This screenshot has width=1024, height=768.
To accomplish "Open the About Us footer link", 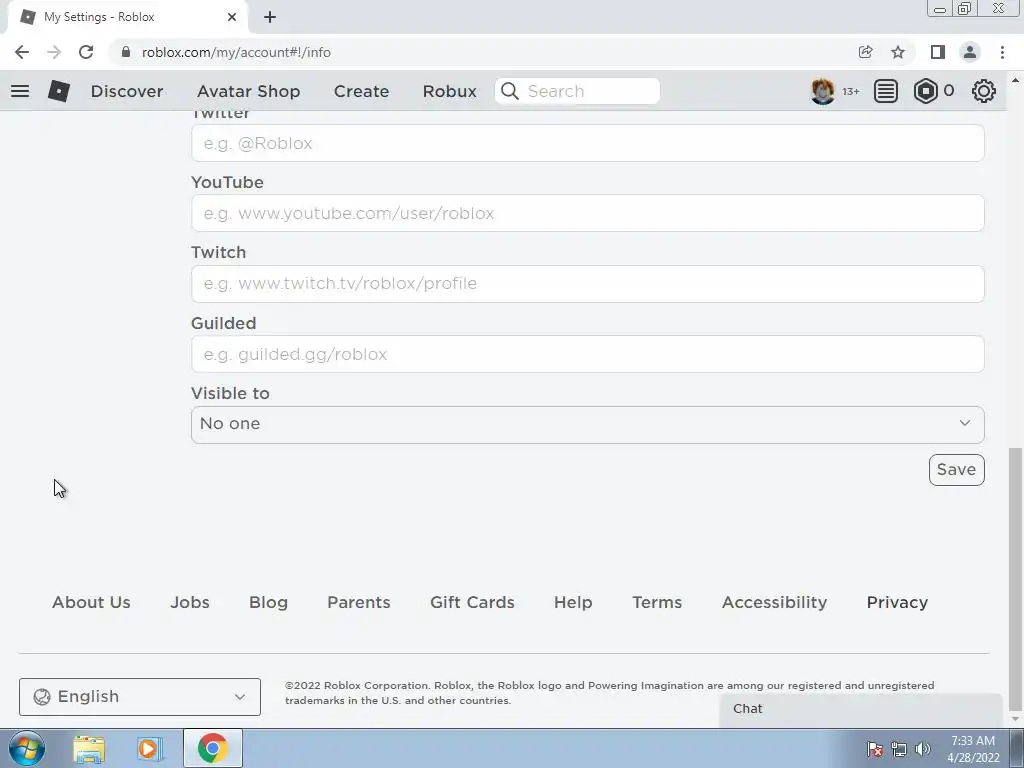I will [x=91, y=602].
